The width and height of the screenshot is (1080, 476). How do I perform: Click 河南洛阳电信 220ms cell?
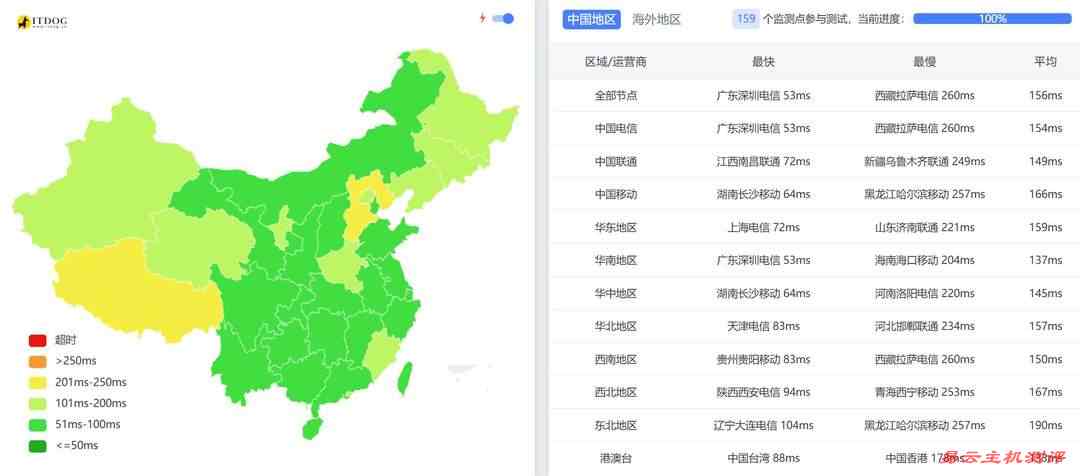click(924, 293)
